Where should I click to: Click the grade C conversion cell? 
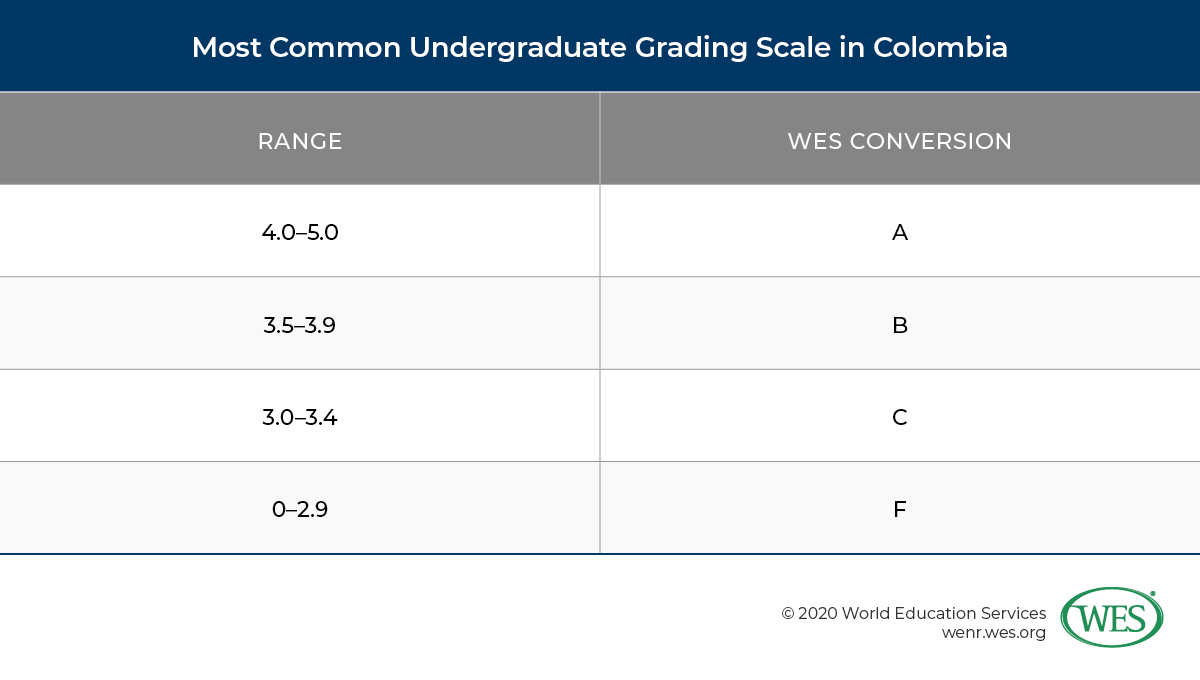tap(899, 417)
